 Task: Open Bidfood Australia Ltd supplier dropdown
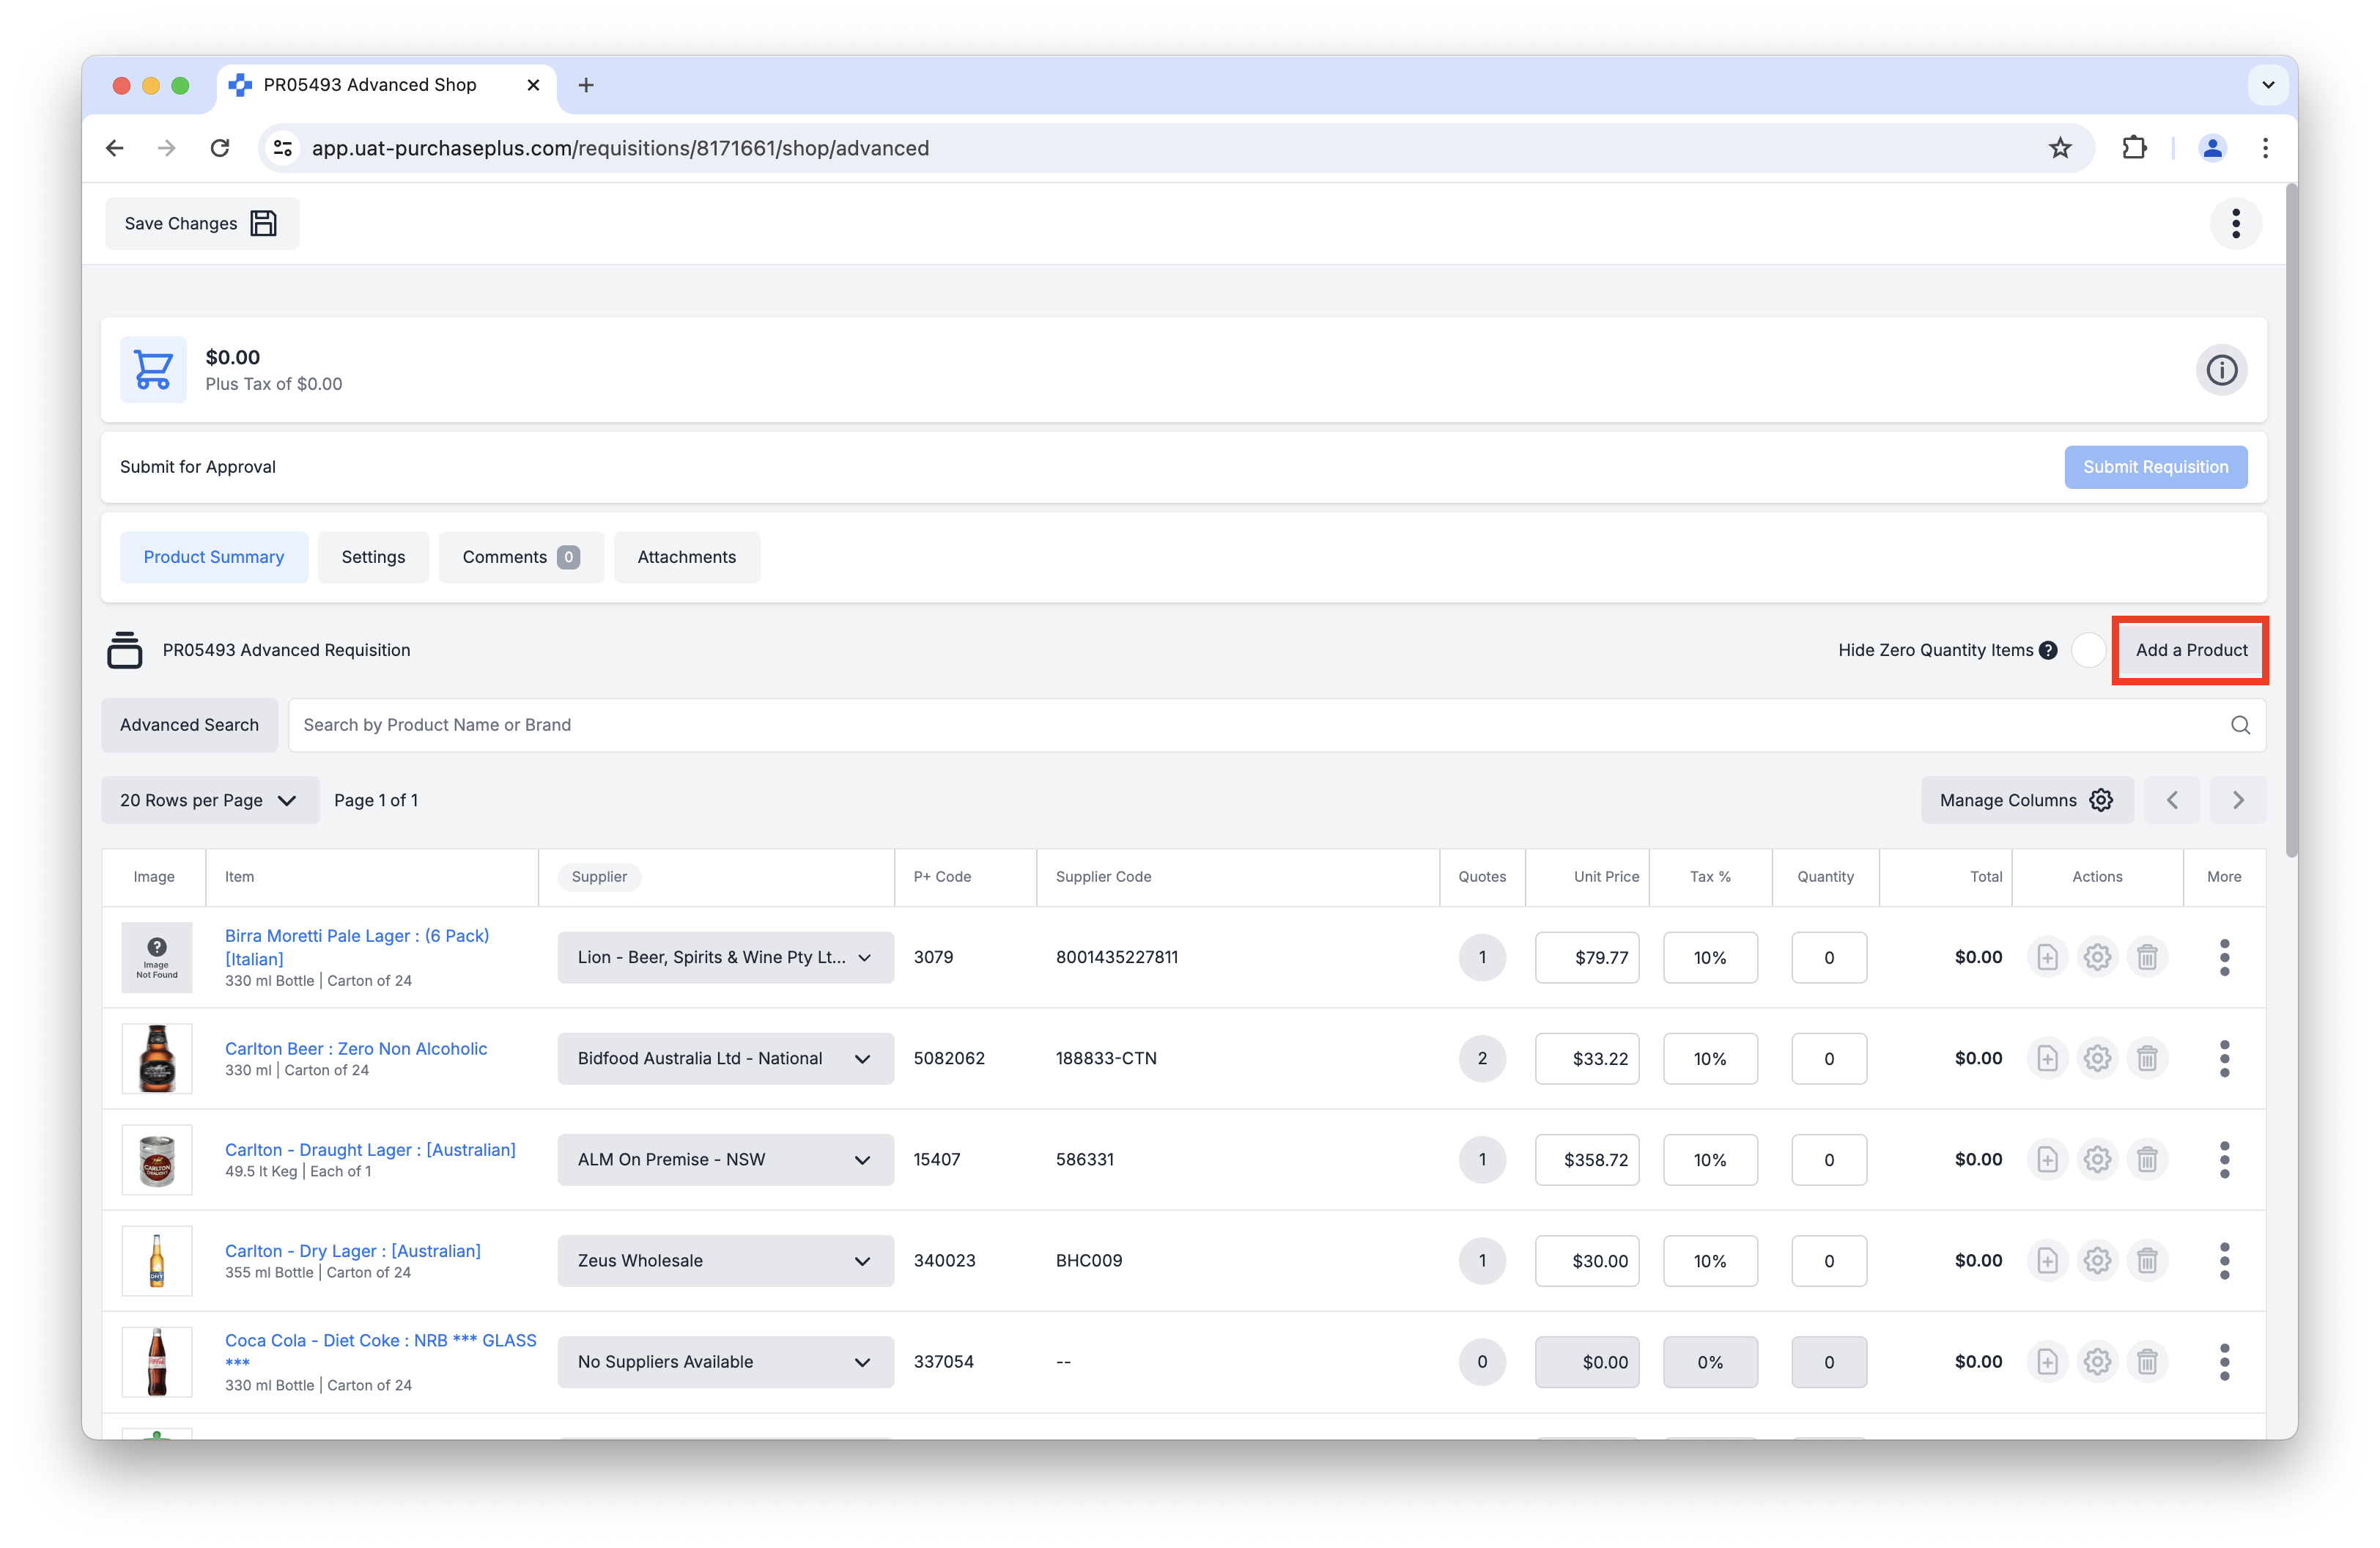click(725, 1058)
